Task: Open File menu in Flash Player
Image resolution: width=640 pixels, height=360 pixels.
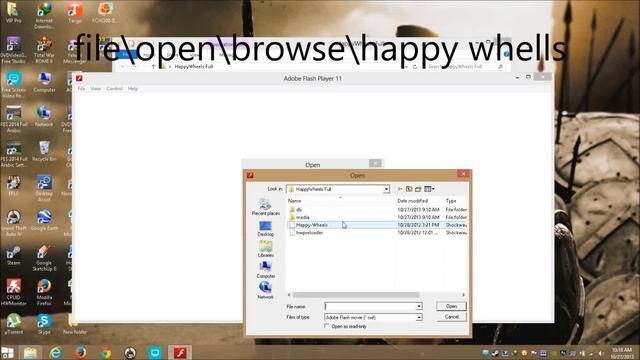Action: tap(81, 89)
